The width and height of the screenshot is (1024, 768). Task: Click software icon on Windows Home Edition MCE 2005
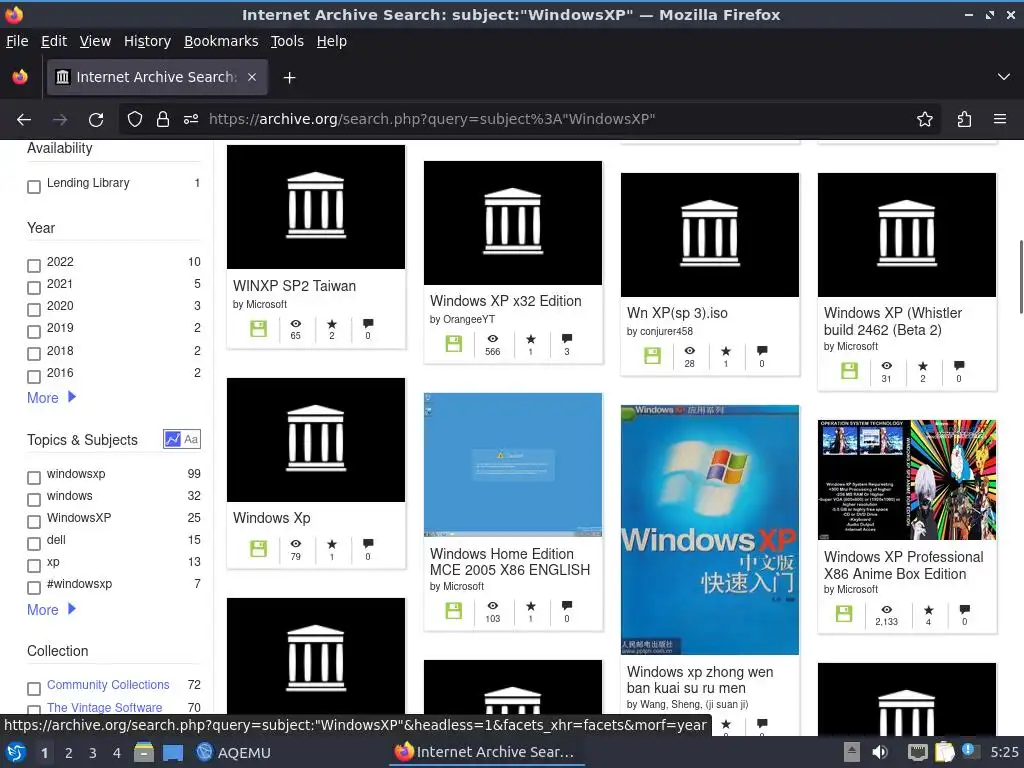click(x=453, y=611)
